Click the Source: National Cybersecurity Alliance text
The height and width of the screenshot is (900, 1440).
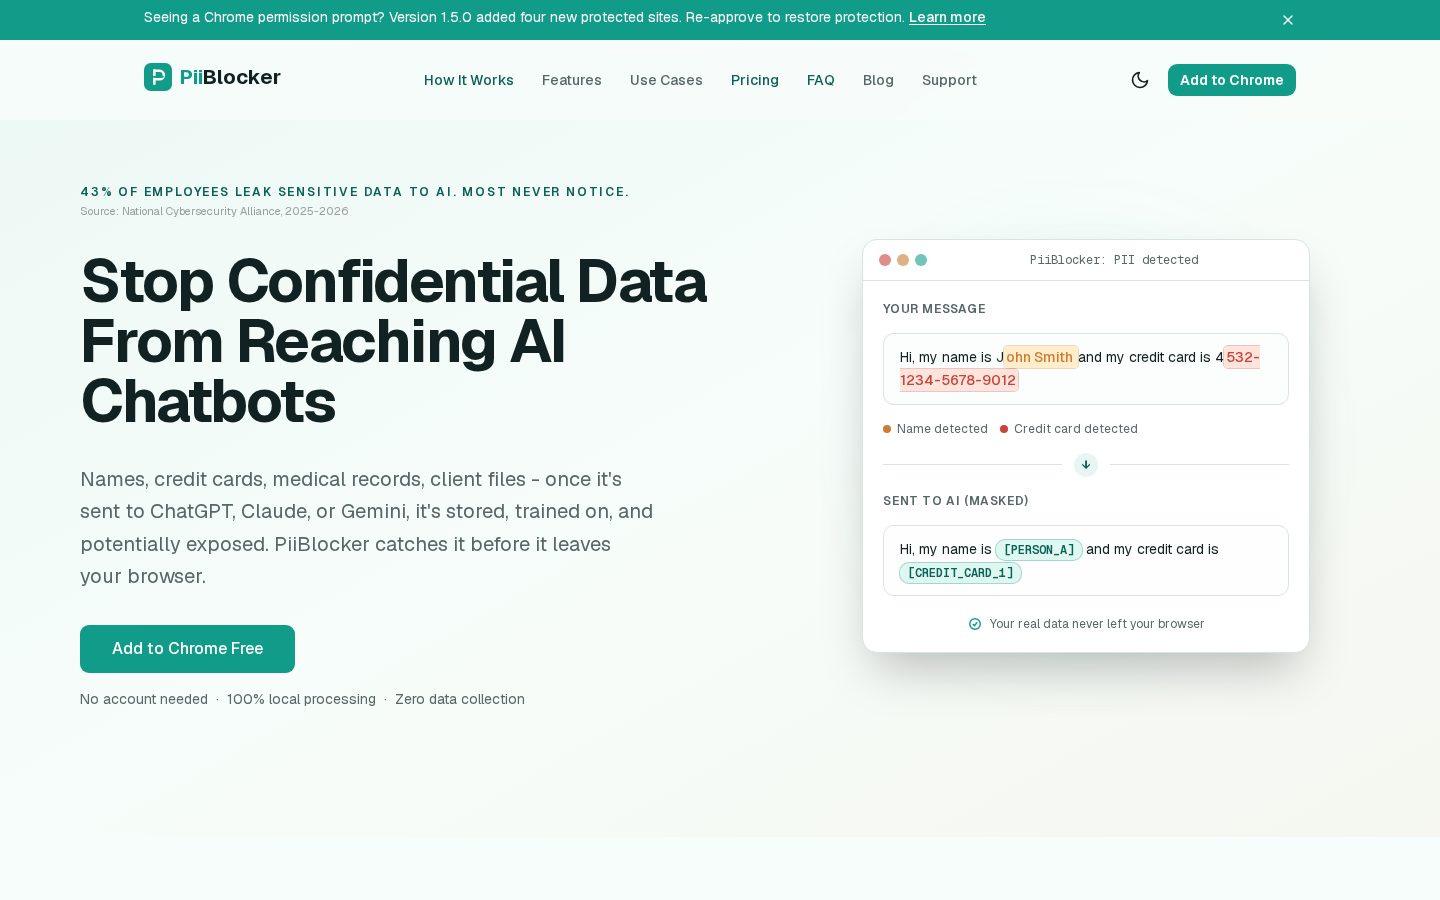[x=214, y=211]
